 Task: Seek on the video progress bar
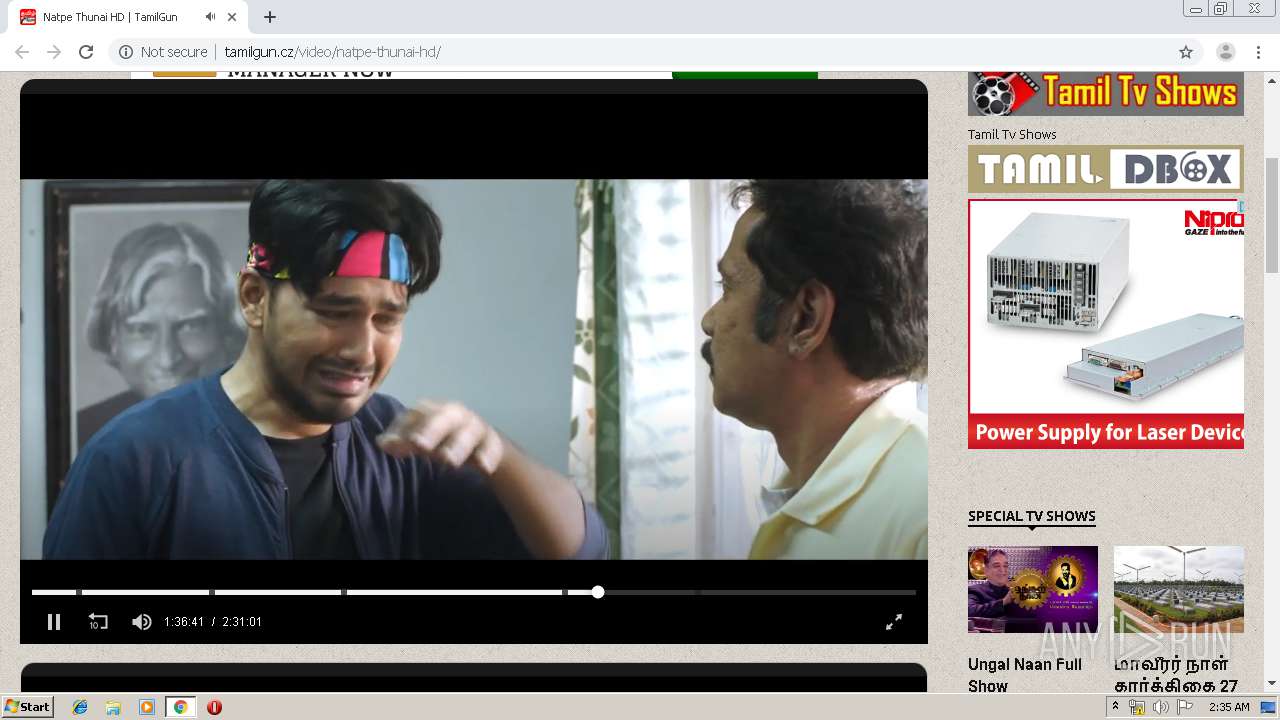click(474, 592)
